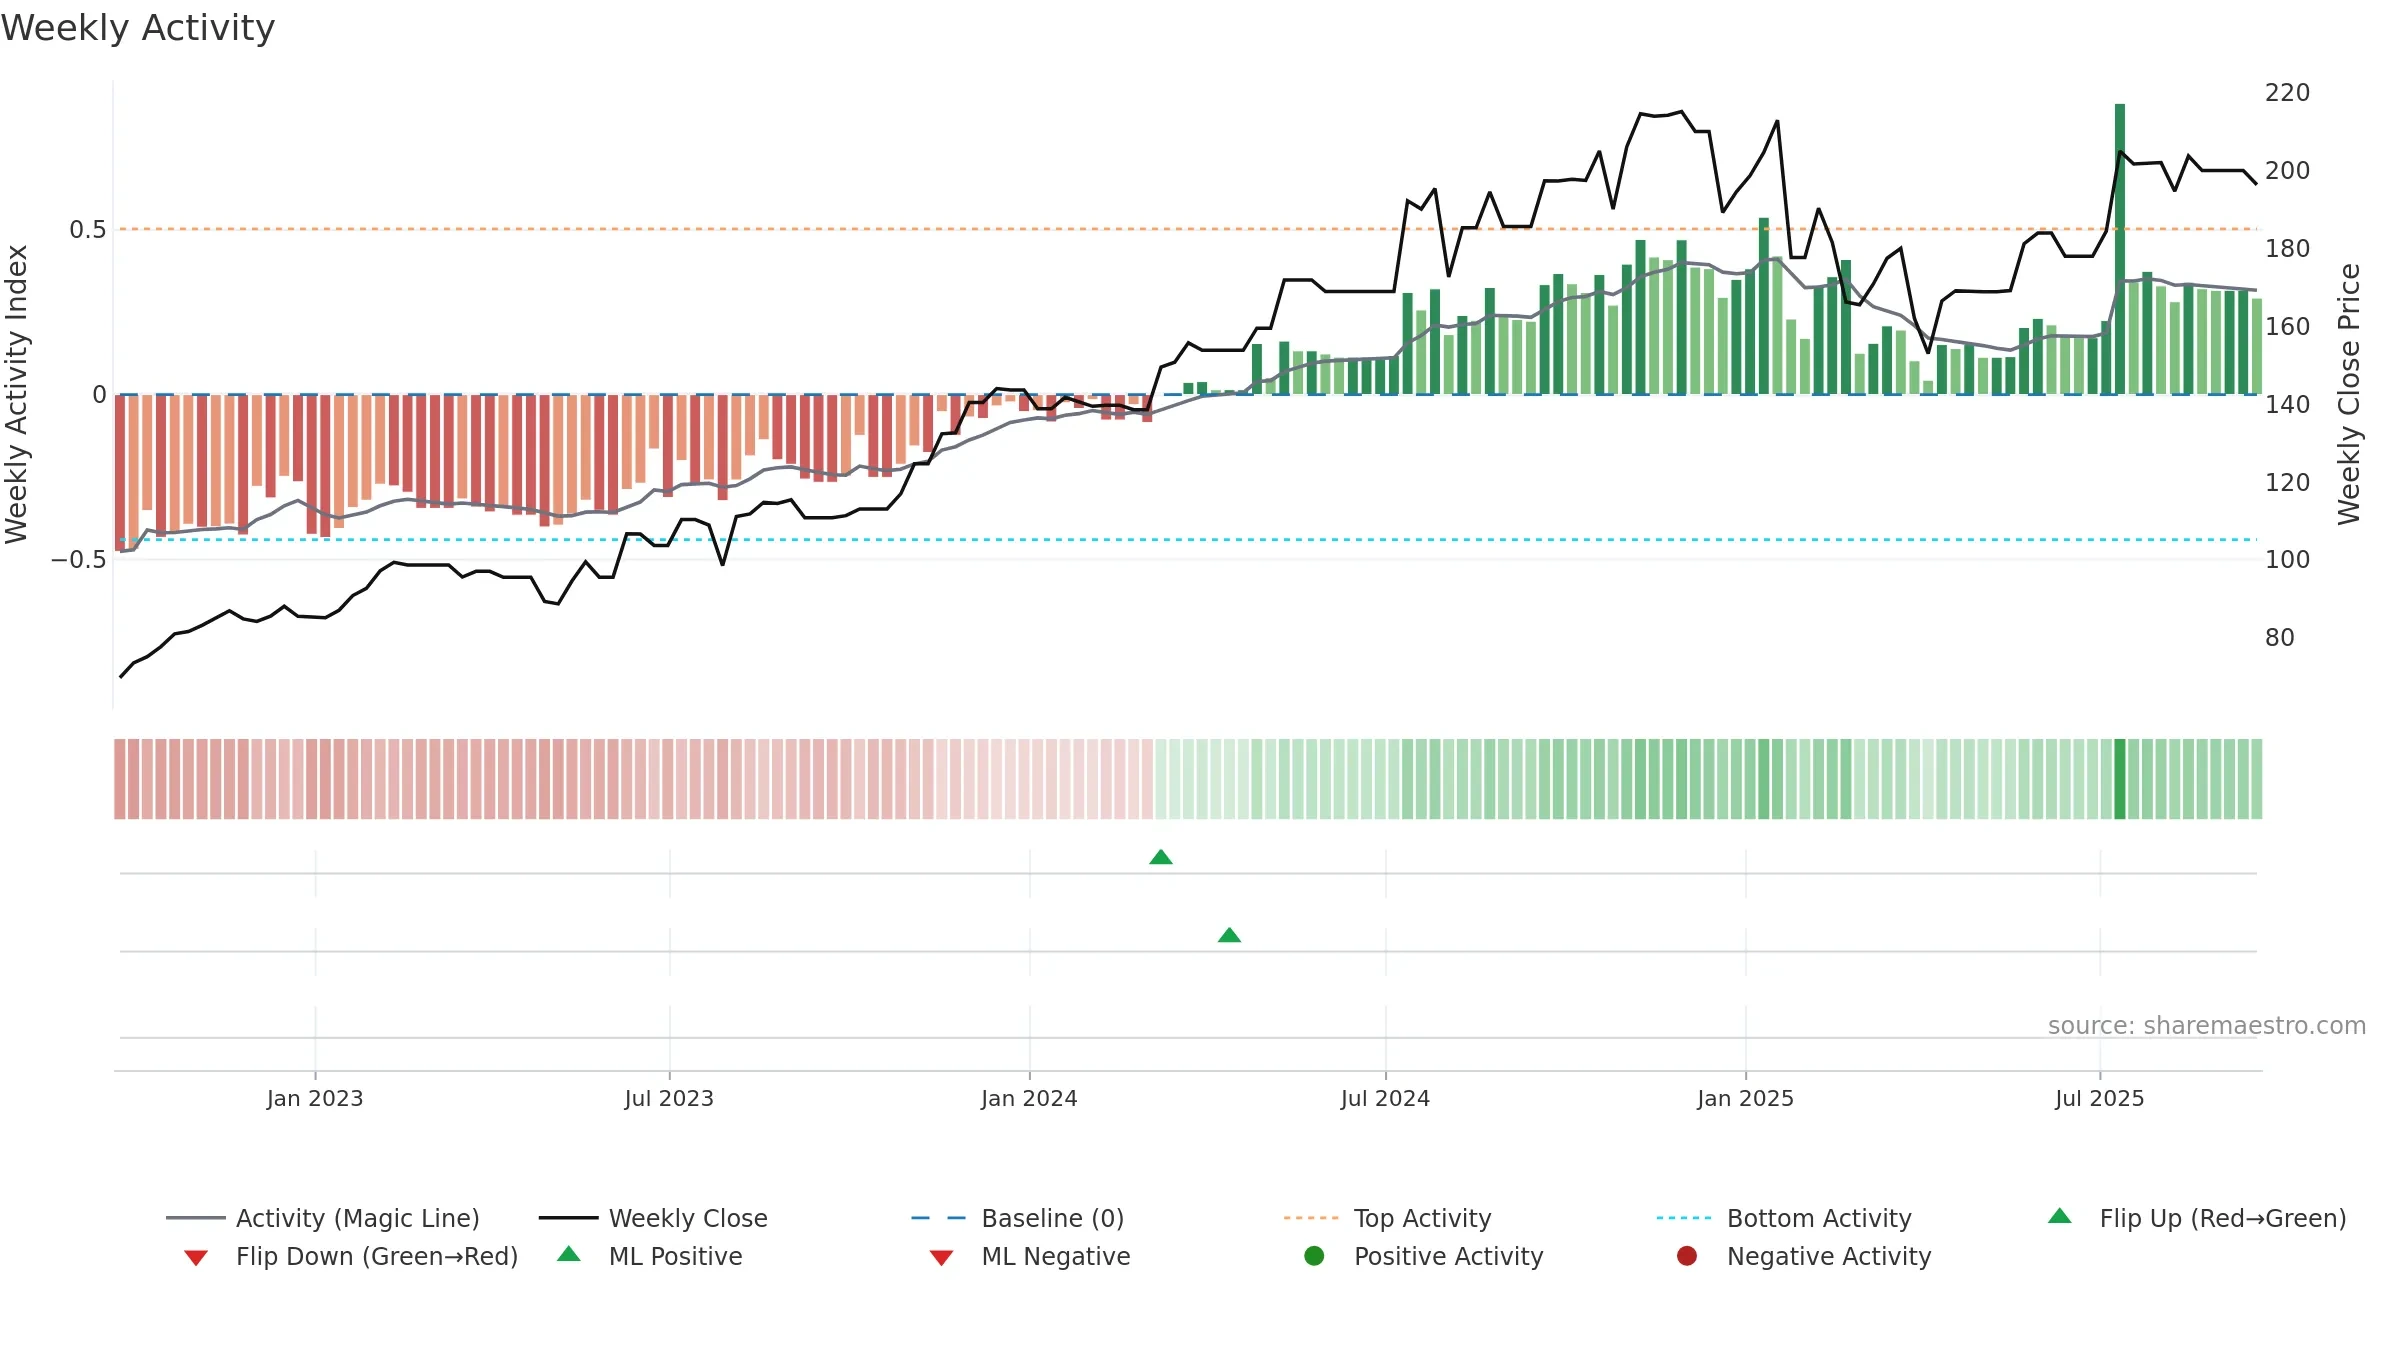Click the Activity (Magic Line) legend entry
2400x1350 pixels.
[323, 1218]
